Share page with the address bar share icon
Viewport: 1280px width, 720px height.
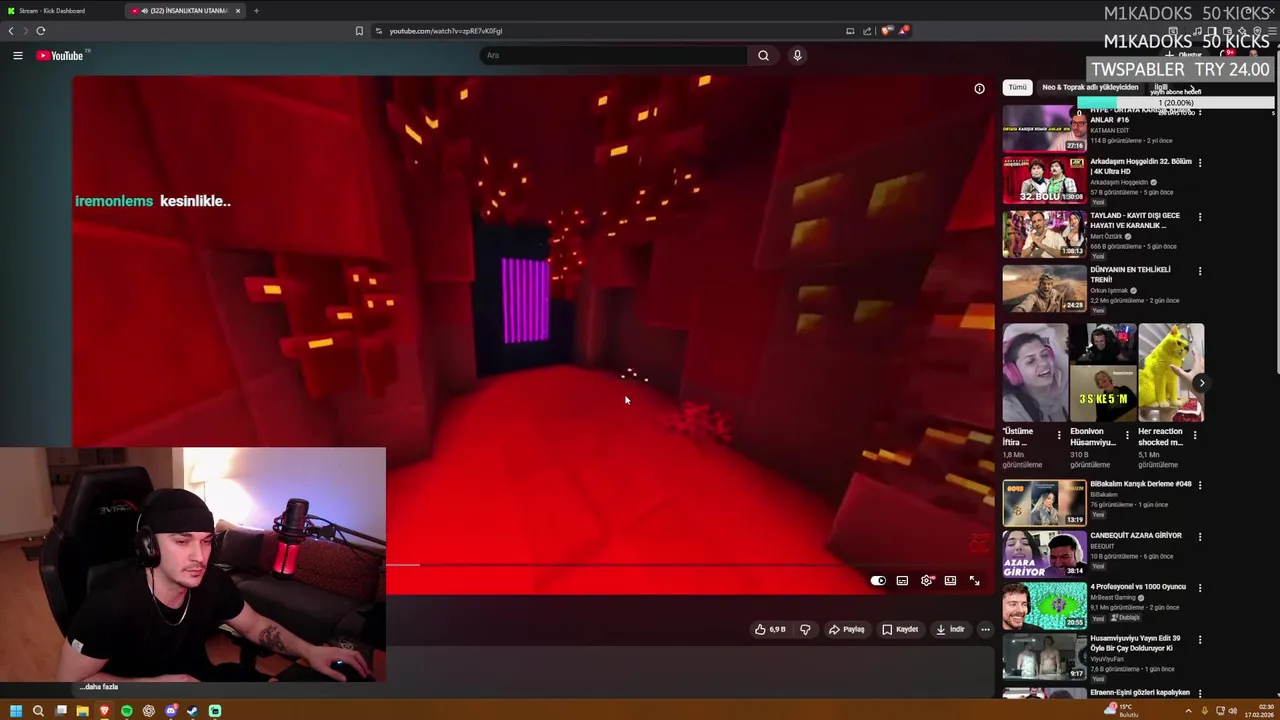867,31
